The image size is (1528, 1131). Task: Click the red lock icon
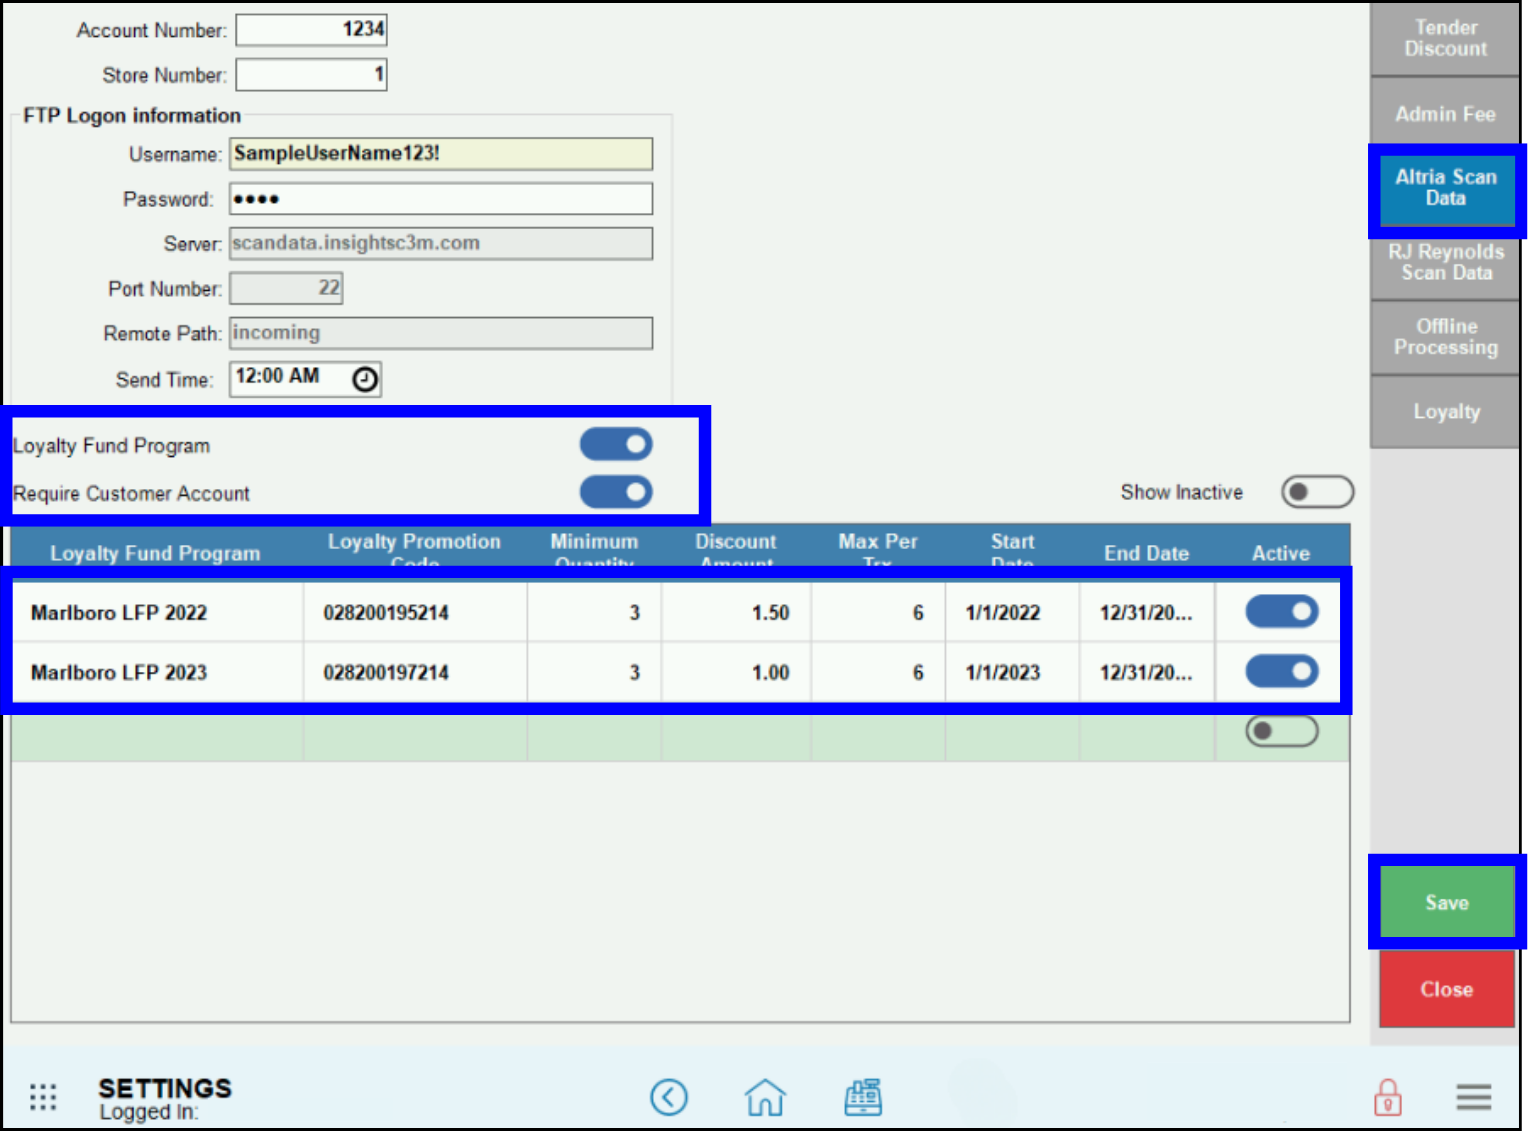(1387, 1097)
